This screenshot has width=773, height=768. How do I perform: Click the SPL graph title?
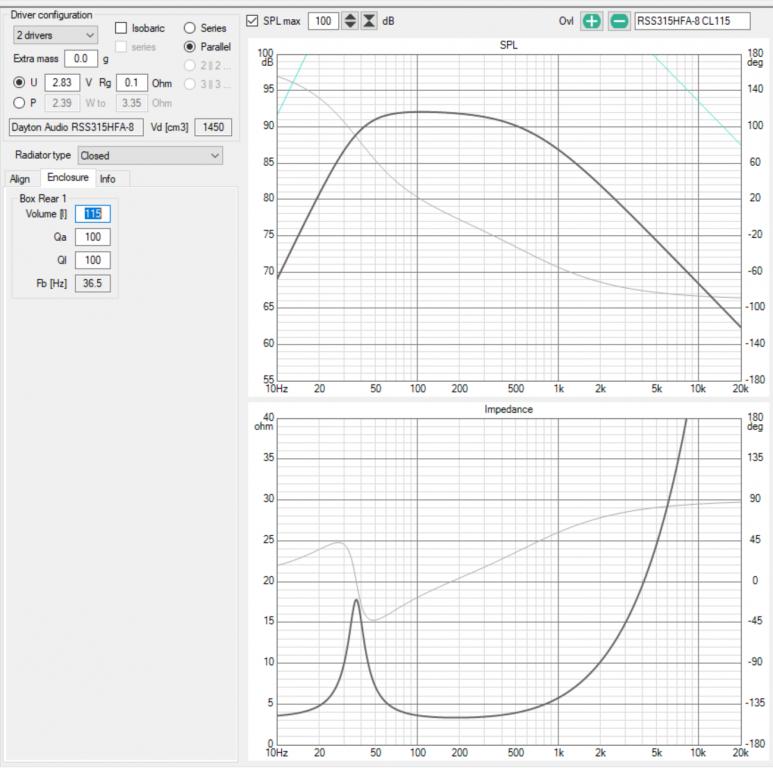(x=508, y=45)
